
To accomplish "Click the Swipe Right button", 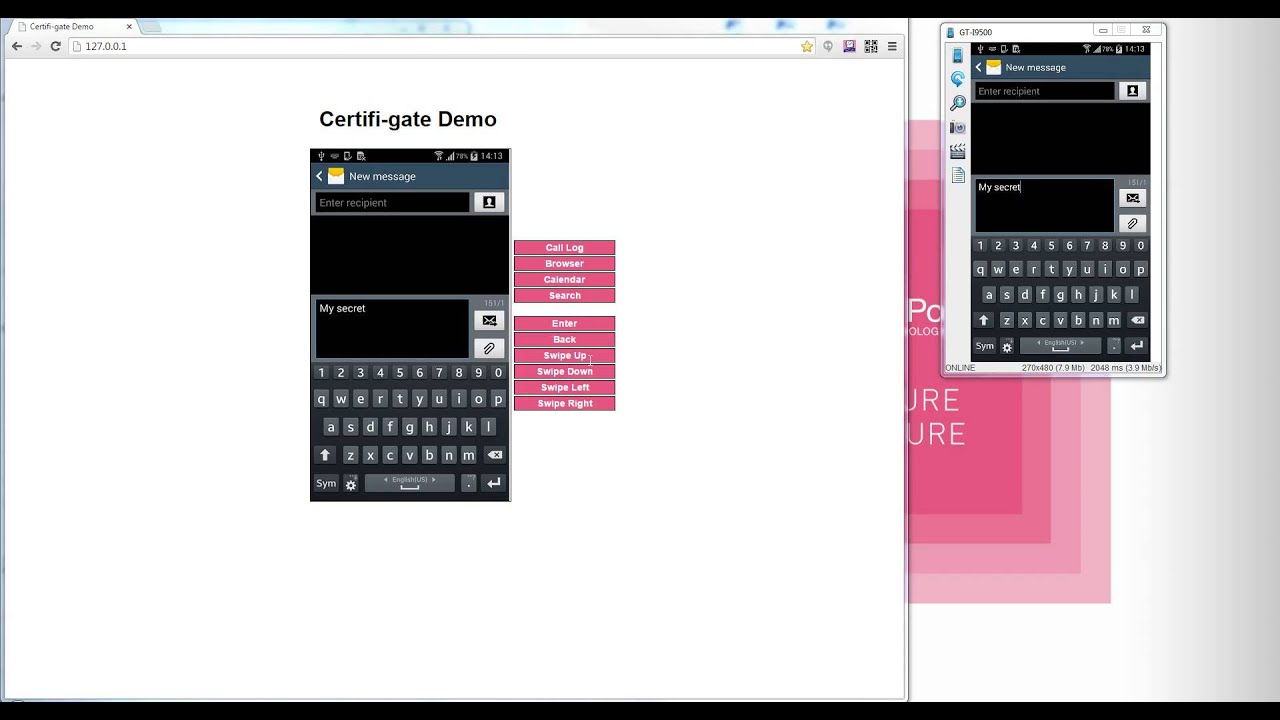I will pyautogui.click(x=564, y=404).
